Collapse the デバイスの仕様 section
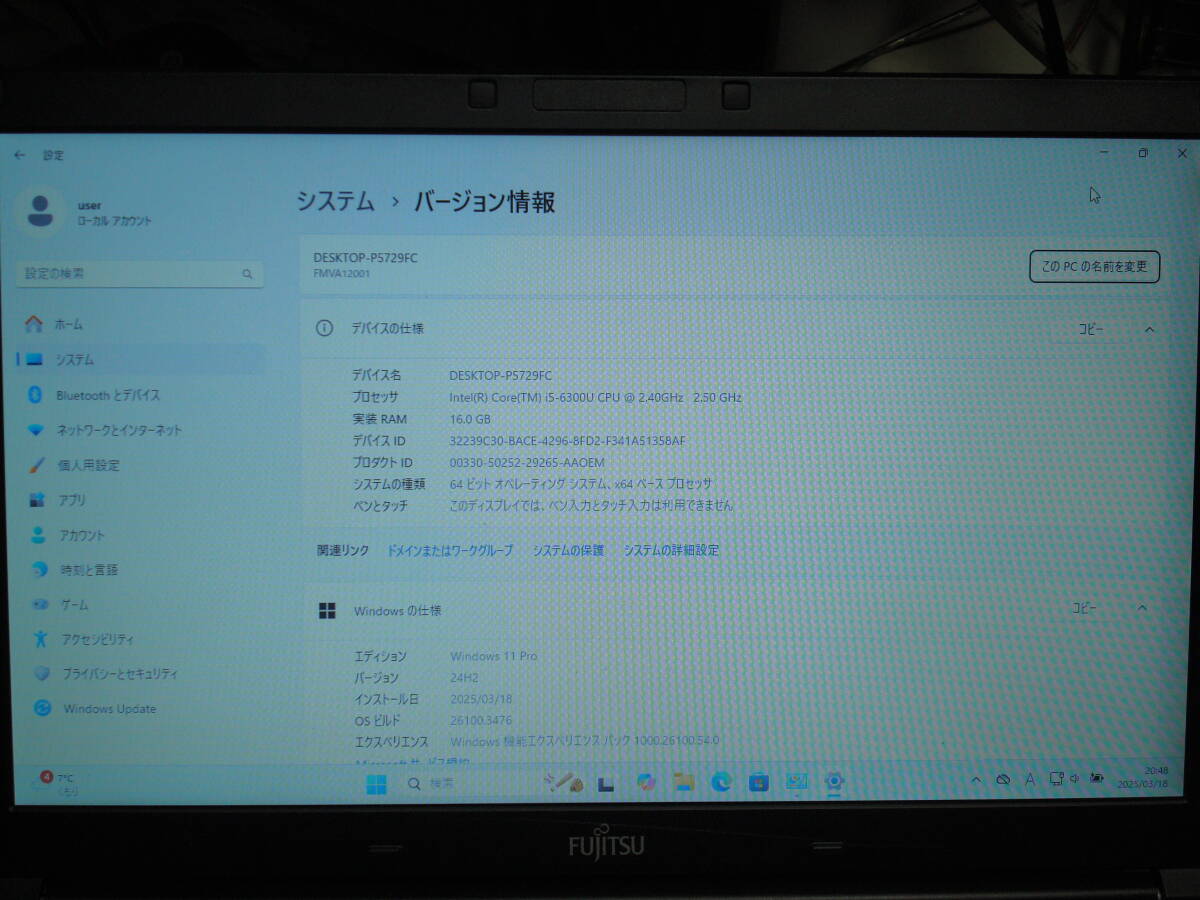Screen dimensions: 1200x900 tap(1149, 329)
